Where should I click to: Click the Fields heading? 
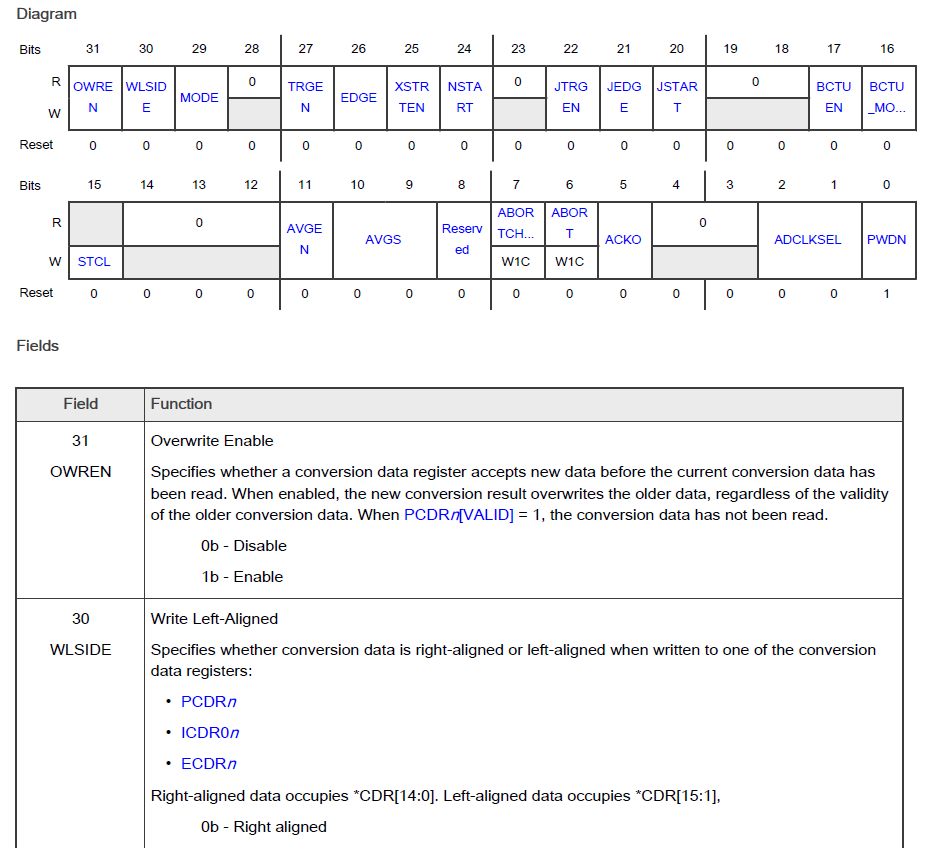[x=37, y=346]
